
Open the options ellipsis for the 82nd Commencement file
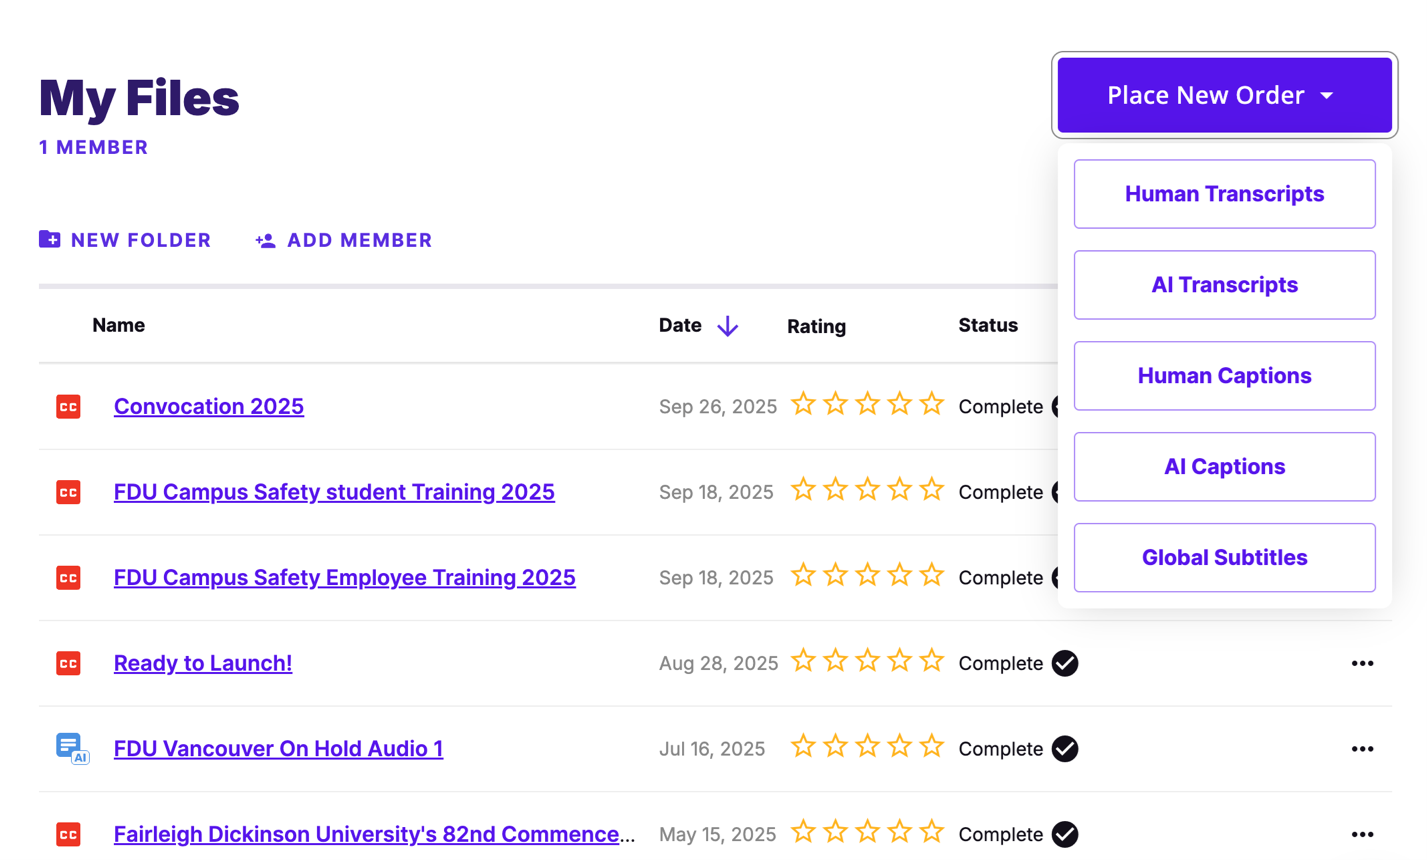click(x=1362, y=833)
